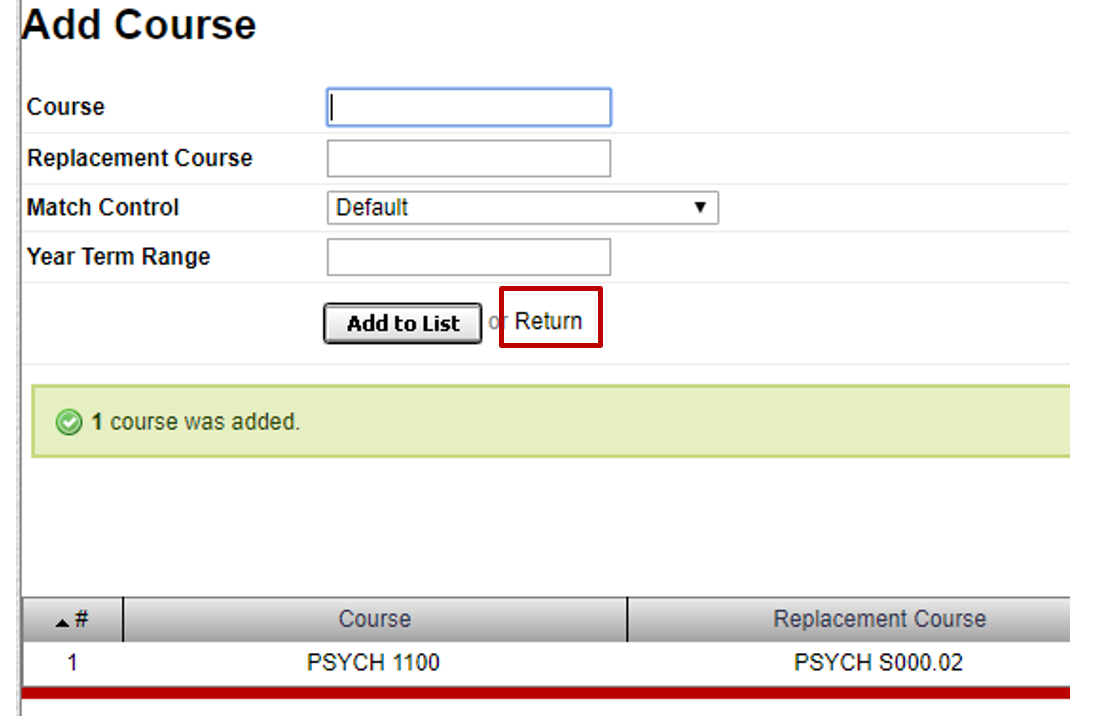Screen dimensions: 1099x723
Task: Click the Replacement Course column header
Action: (x=849, y=619)
